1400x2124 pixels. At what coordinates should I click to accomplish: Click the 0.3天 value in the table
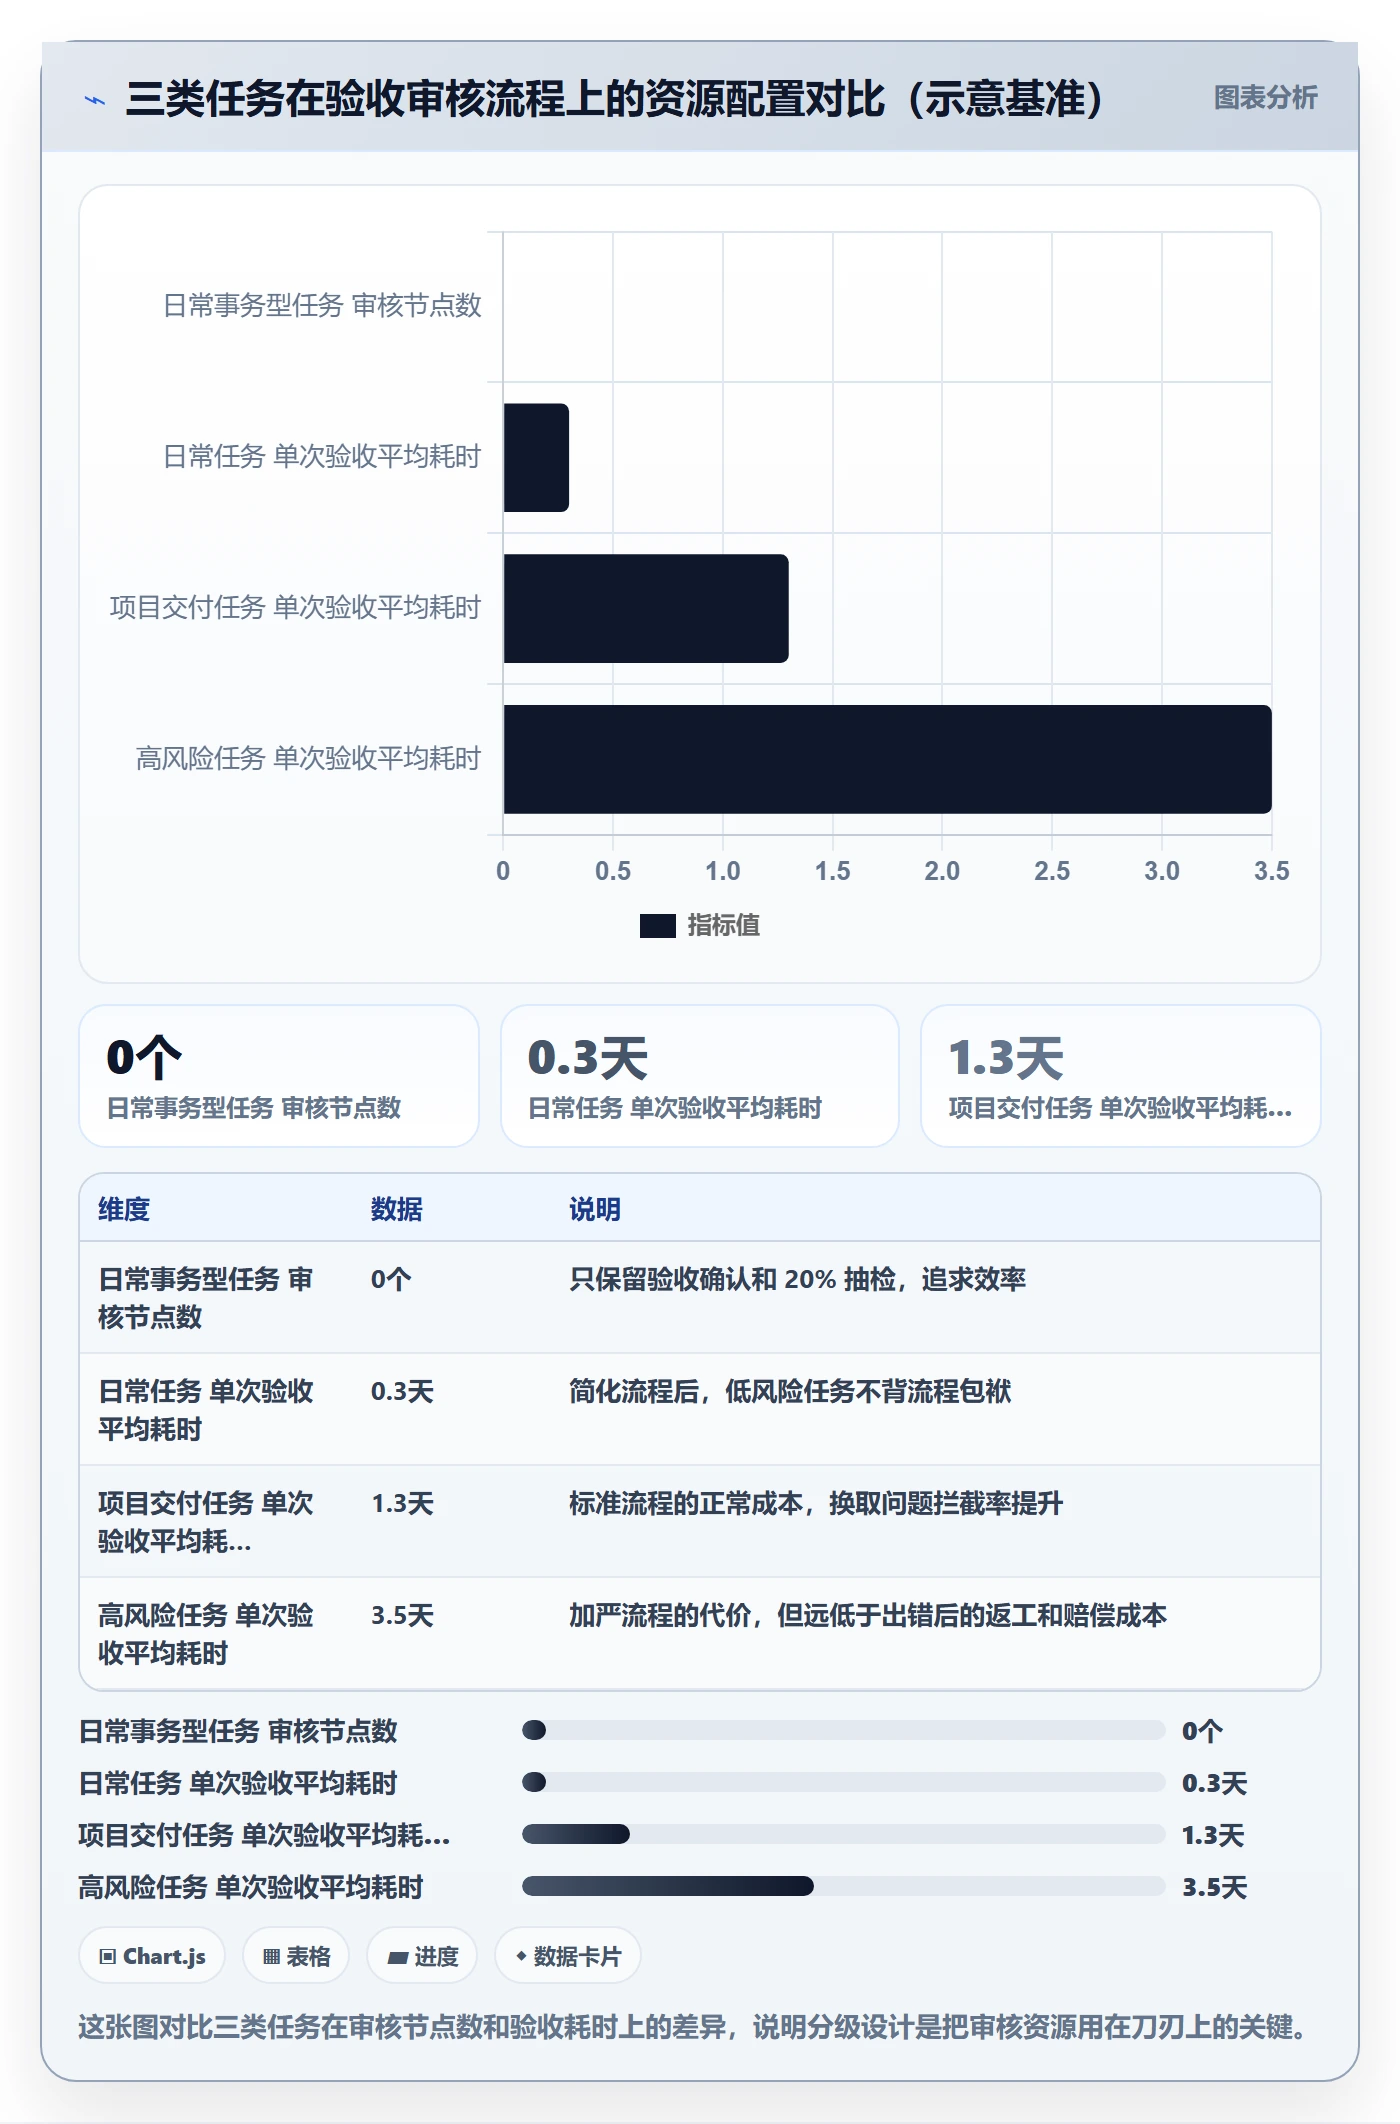[402, 1391]
